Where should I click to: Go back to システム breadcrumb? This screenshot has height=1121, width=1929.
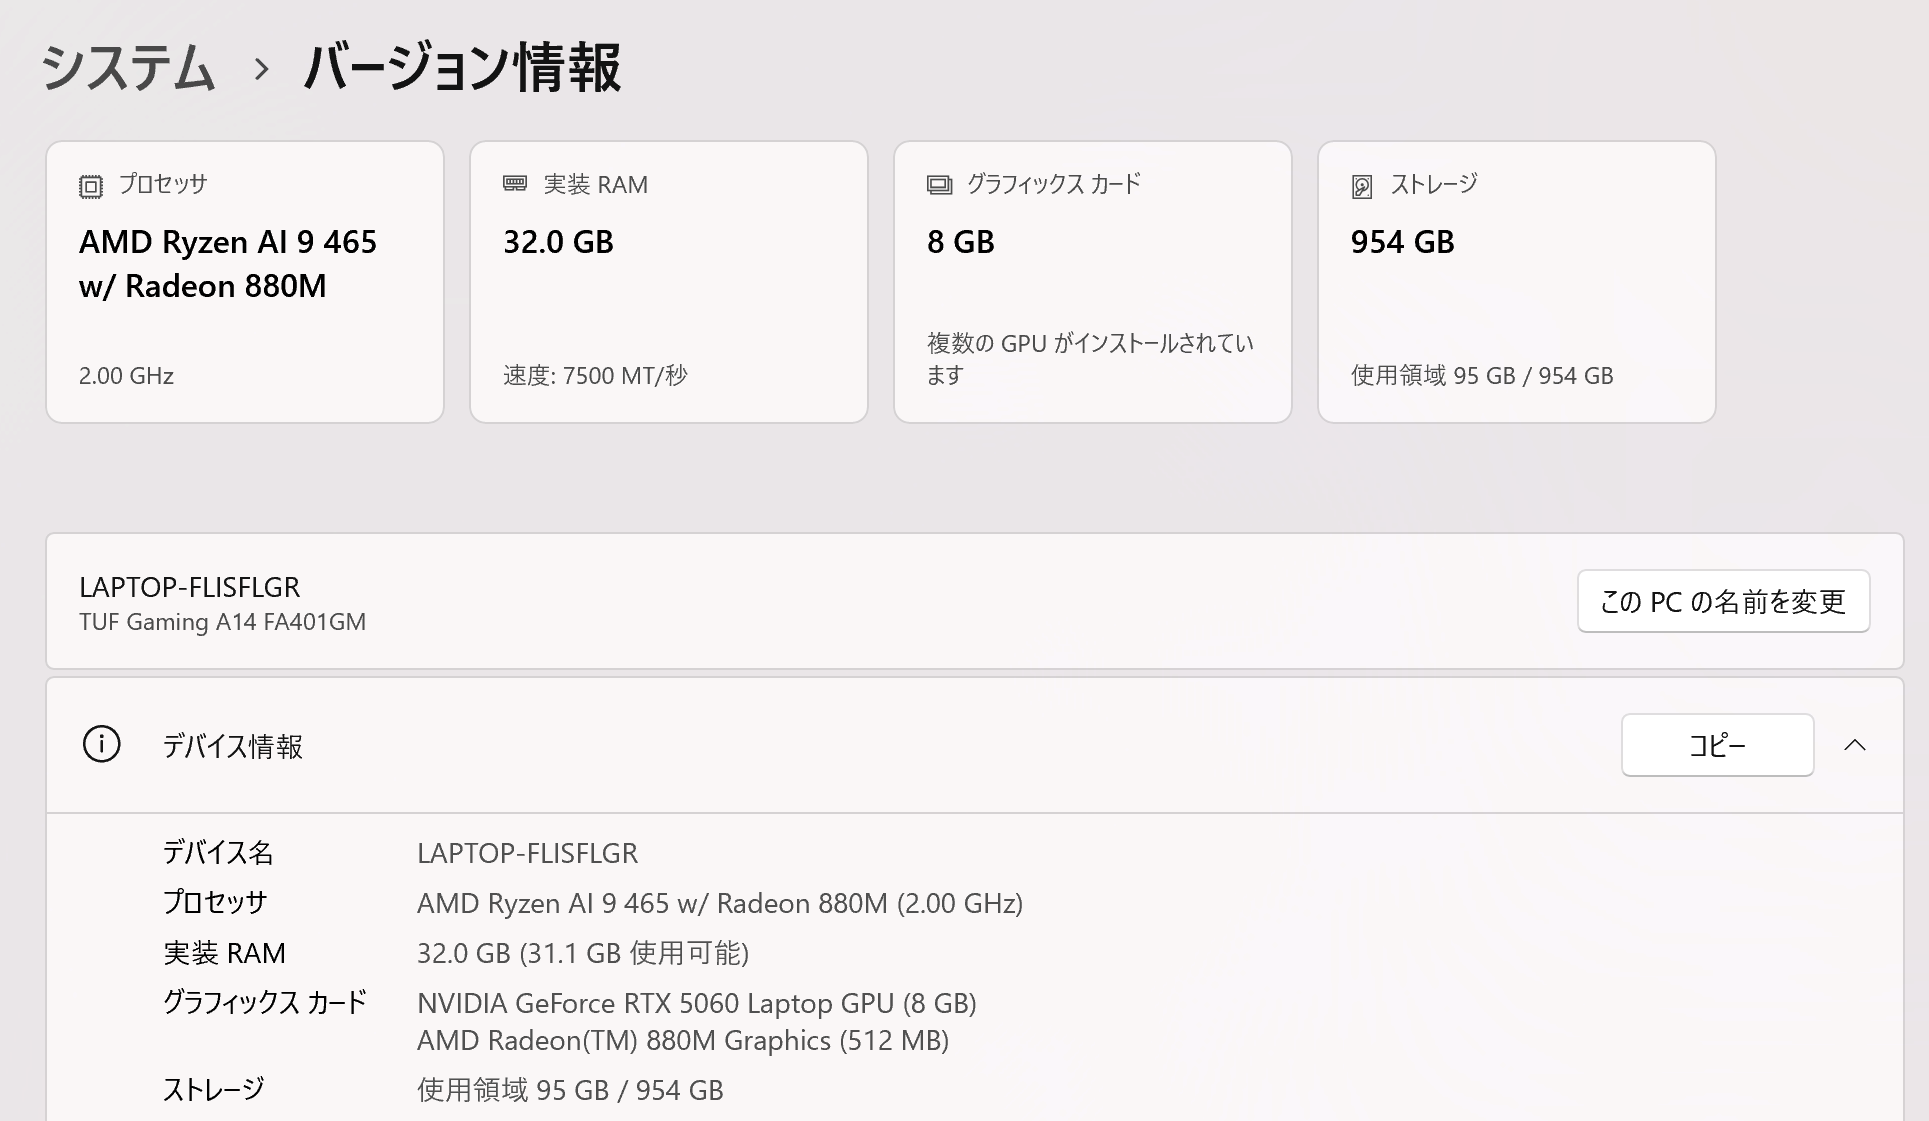[x=128, y=68]
